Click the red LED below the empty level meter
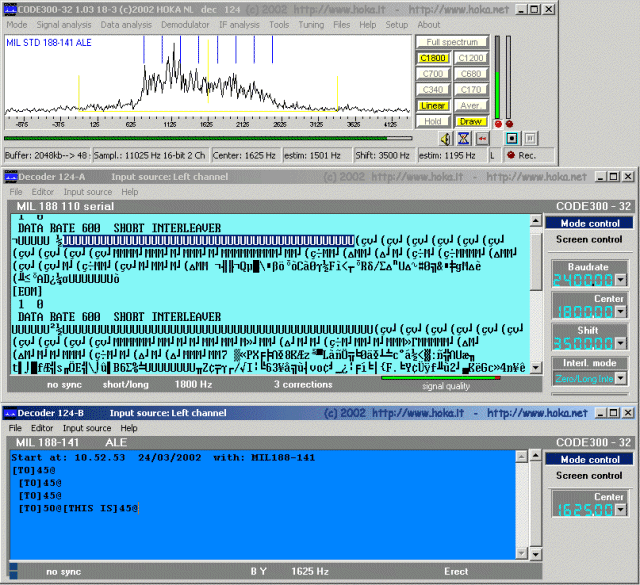The image size is (640, 585). click(x=509, y=124)
